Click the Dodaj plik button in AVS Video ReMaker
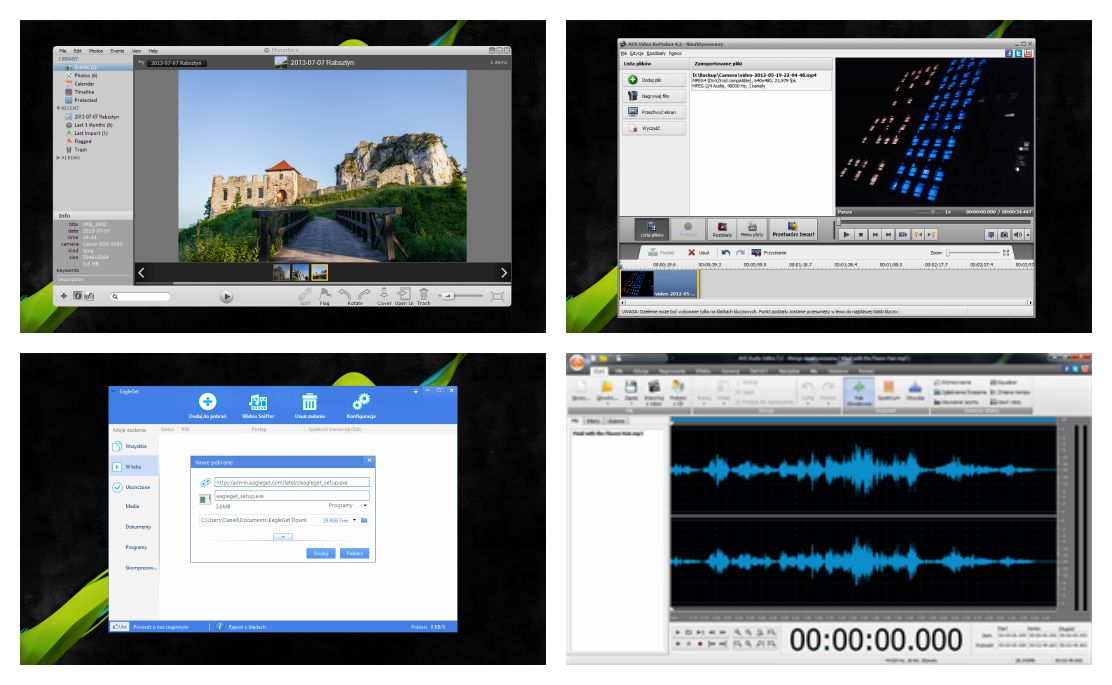The width and height of the screenshot is (1112, 685). (x=654, y=79)
